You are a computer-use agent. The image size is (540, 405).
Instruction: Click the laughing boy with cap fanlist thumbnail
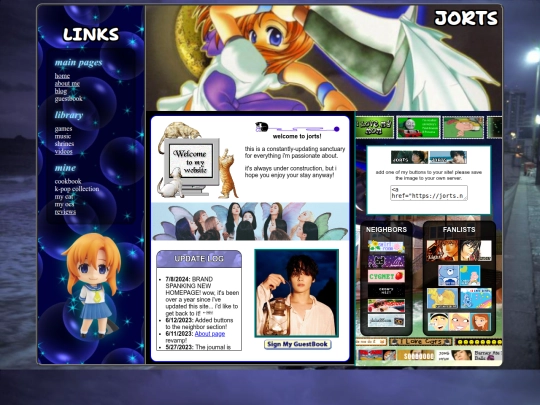point(438,322)
